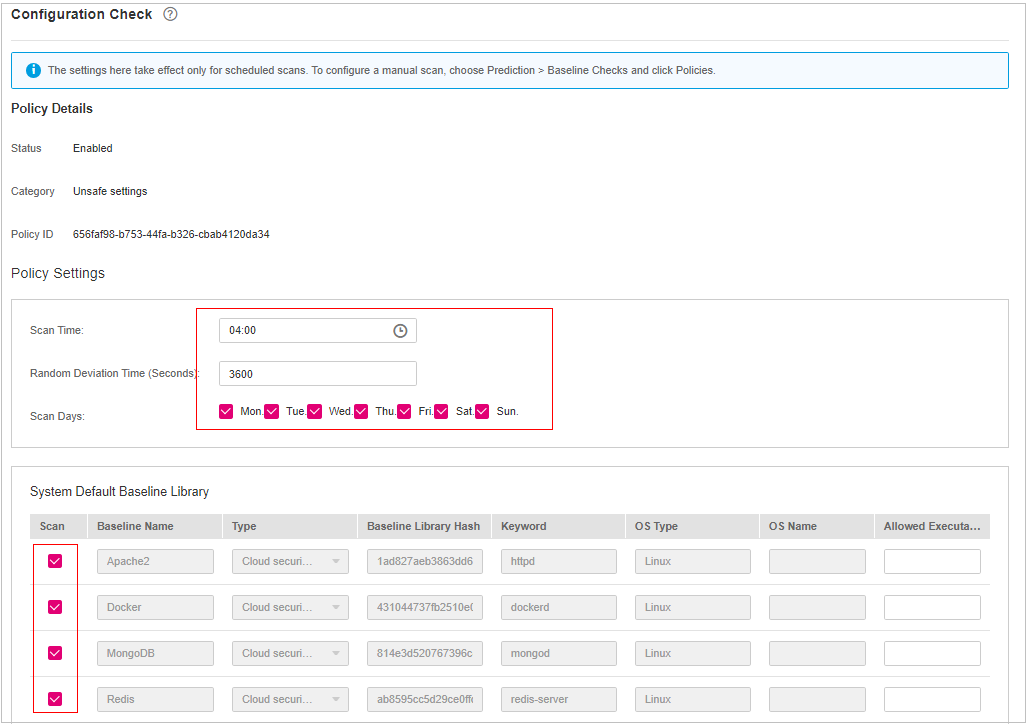Click the Policy Details heading
This screenshot has width=1028, height=724.
(x=52, y=109)
